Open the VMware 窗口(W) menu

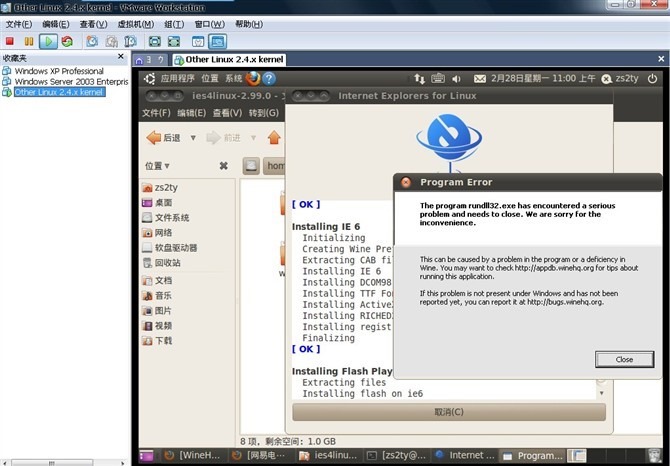click(209, 24)
